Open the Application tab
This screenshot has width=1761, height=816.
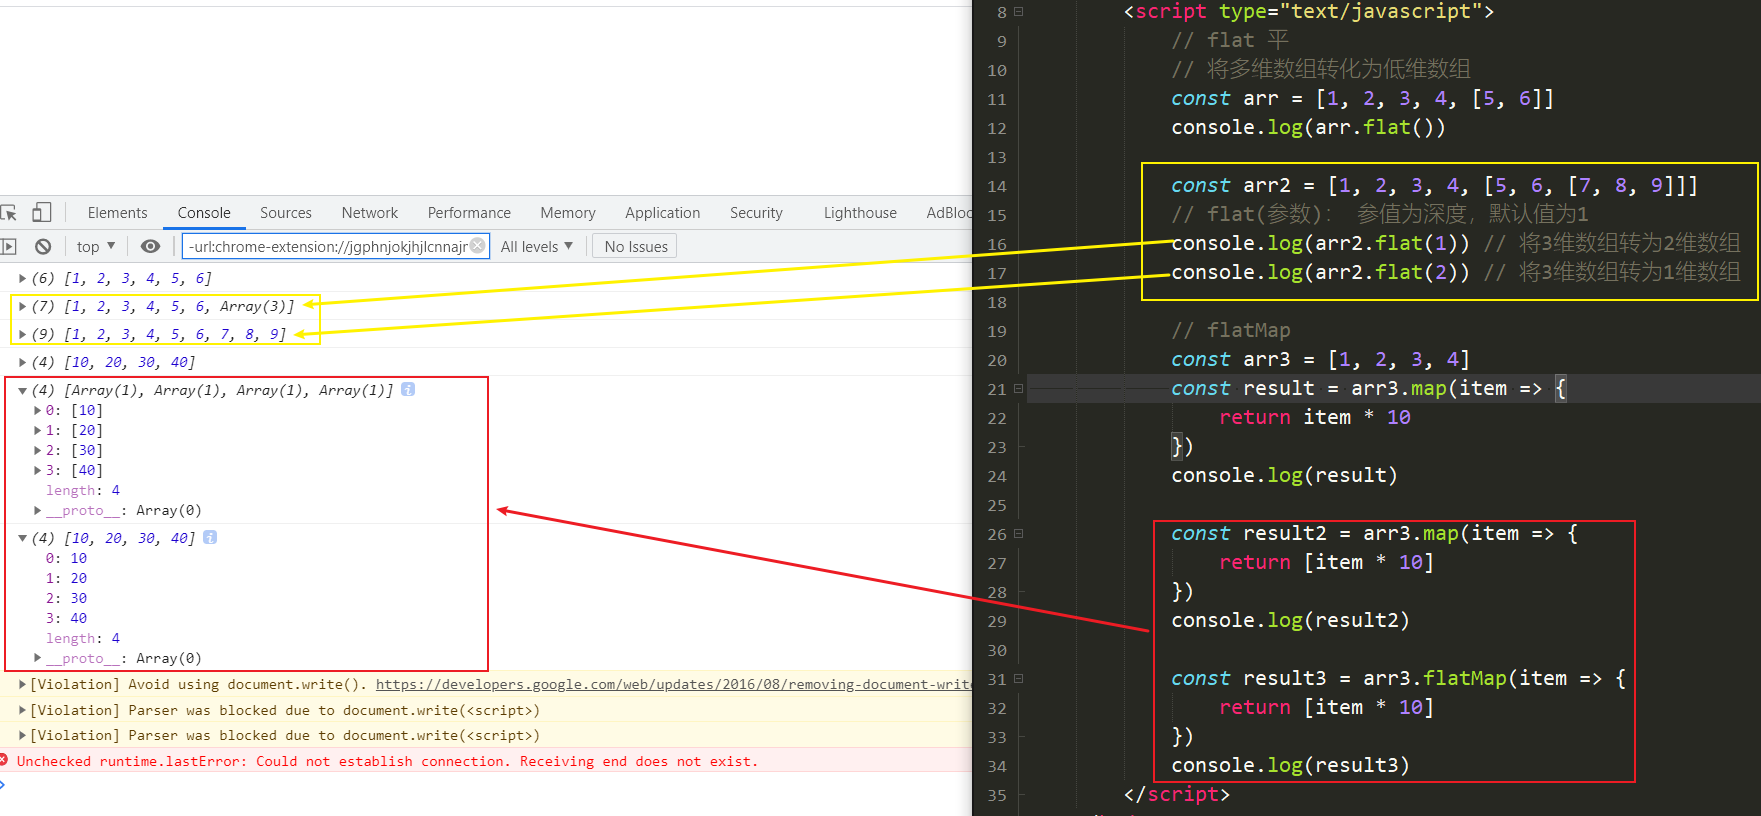(662, 213)
